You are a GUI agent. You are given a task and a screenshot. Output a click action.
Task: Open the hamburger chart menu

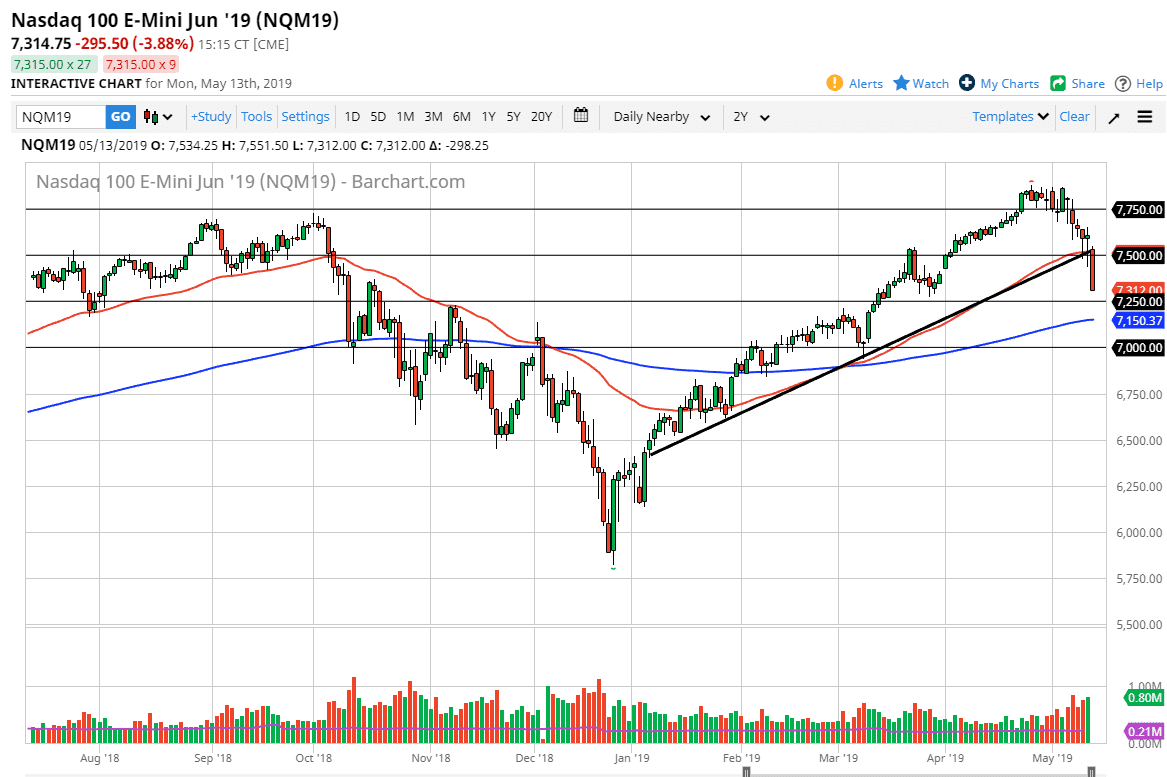(1144, 117)
